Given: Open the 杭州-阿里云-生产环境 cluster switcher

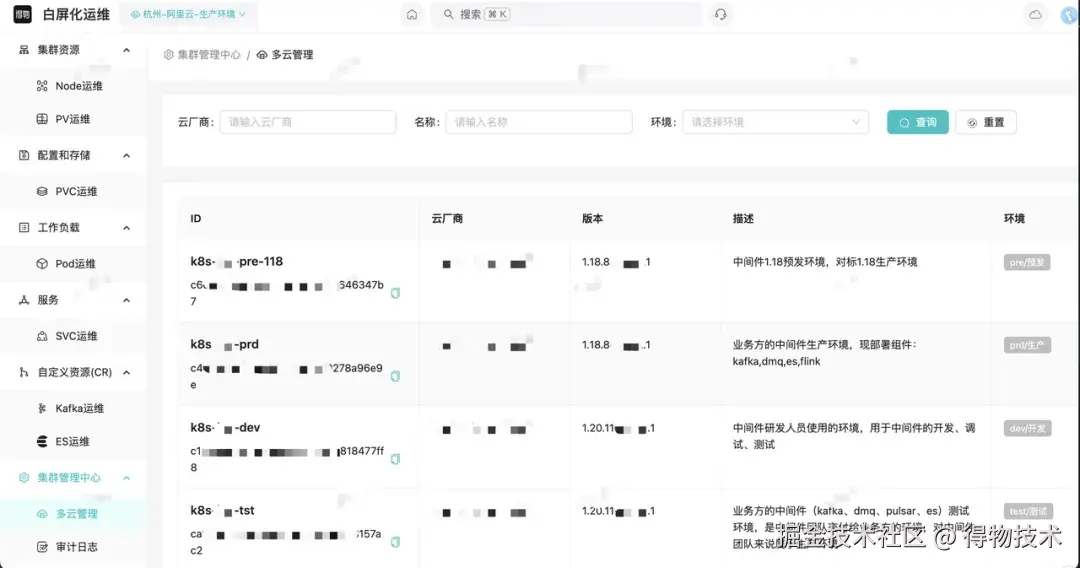Looking at the screenshot, I should point(188,14).
